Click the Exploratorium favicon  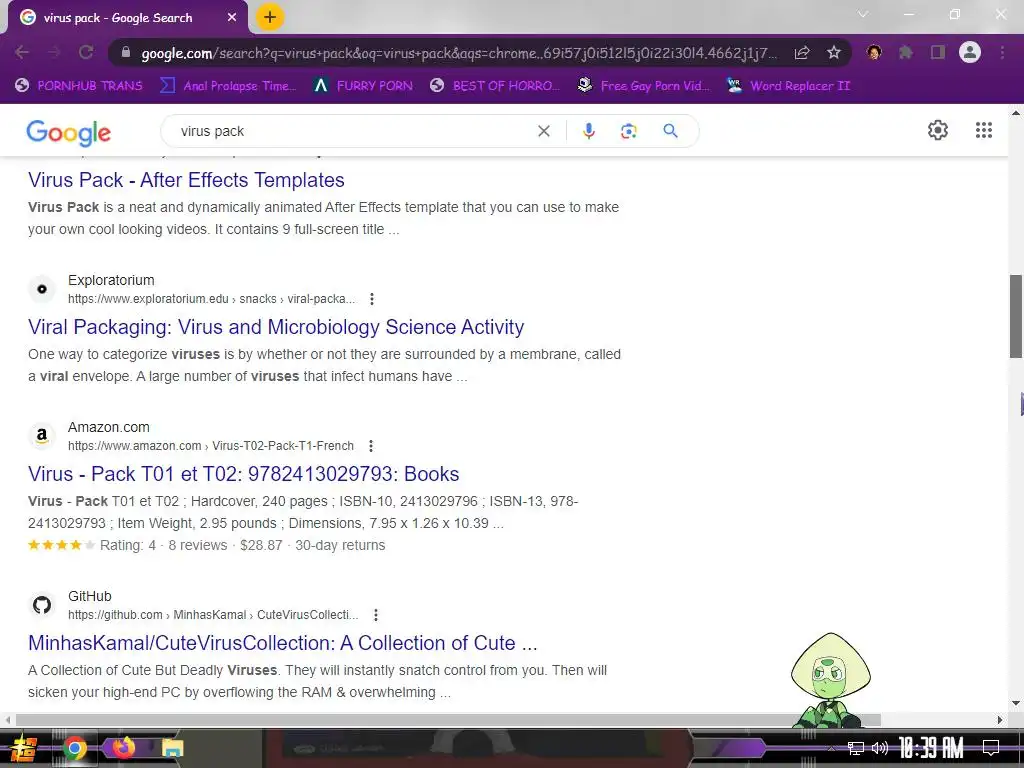(42, 289)
